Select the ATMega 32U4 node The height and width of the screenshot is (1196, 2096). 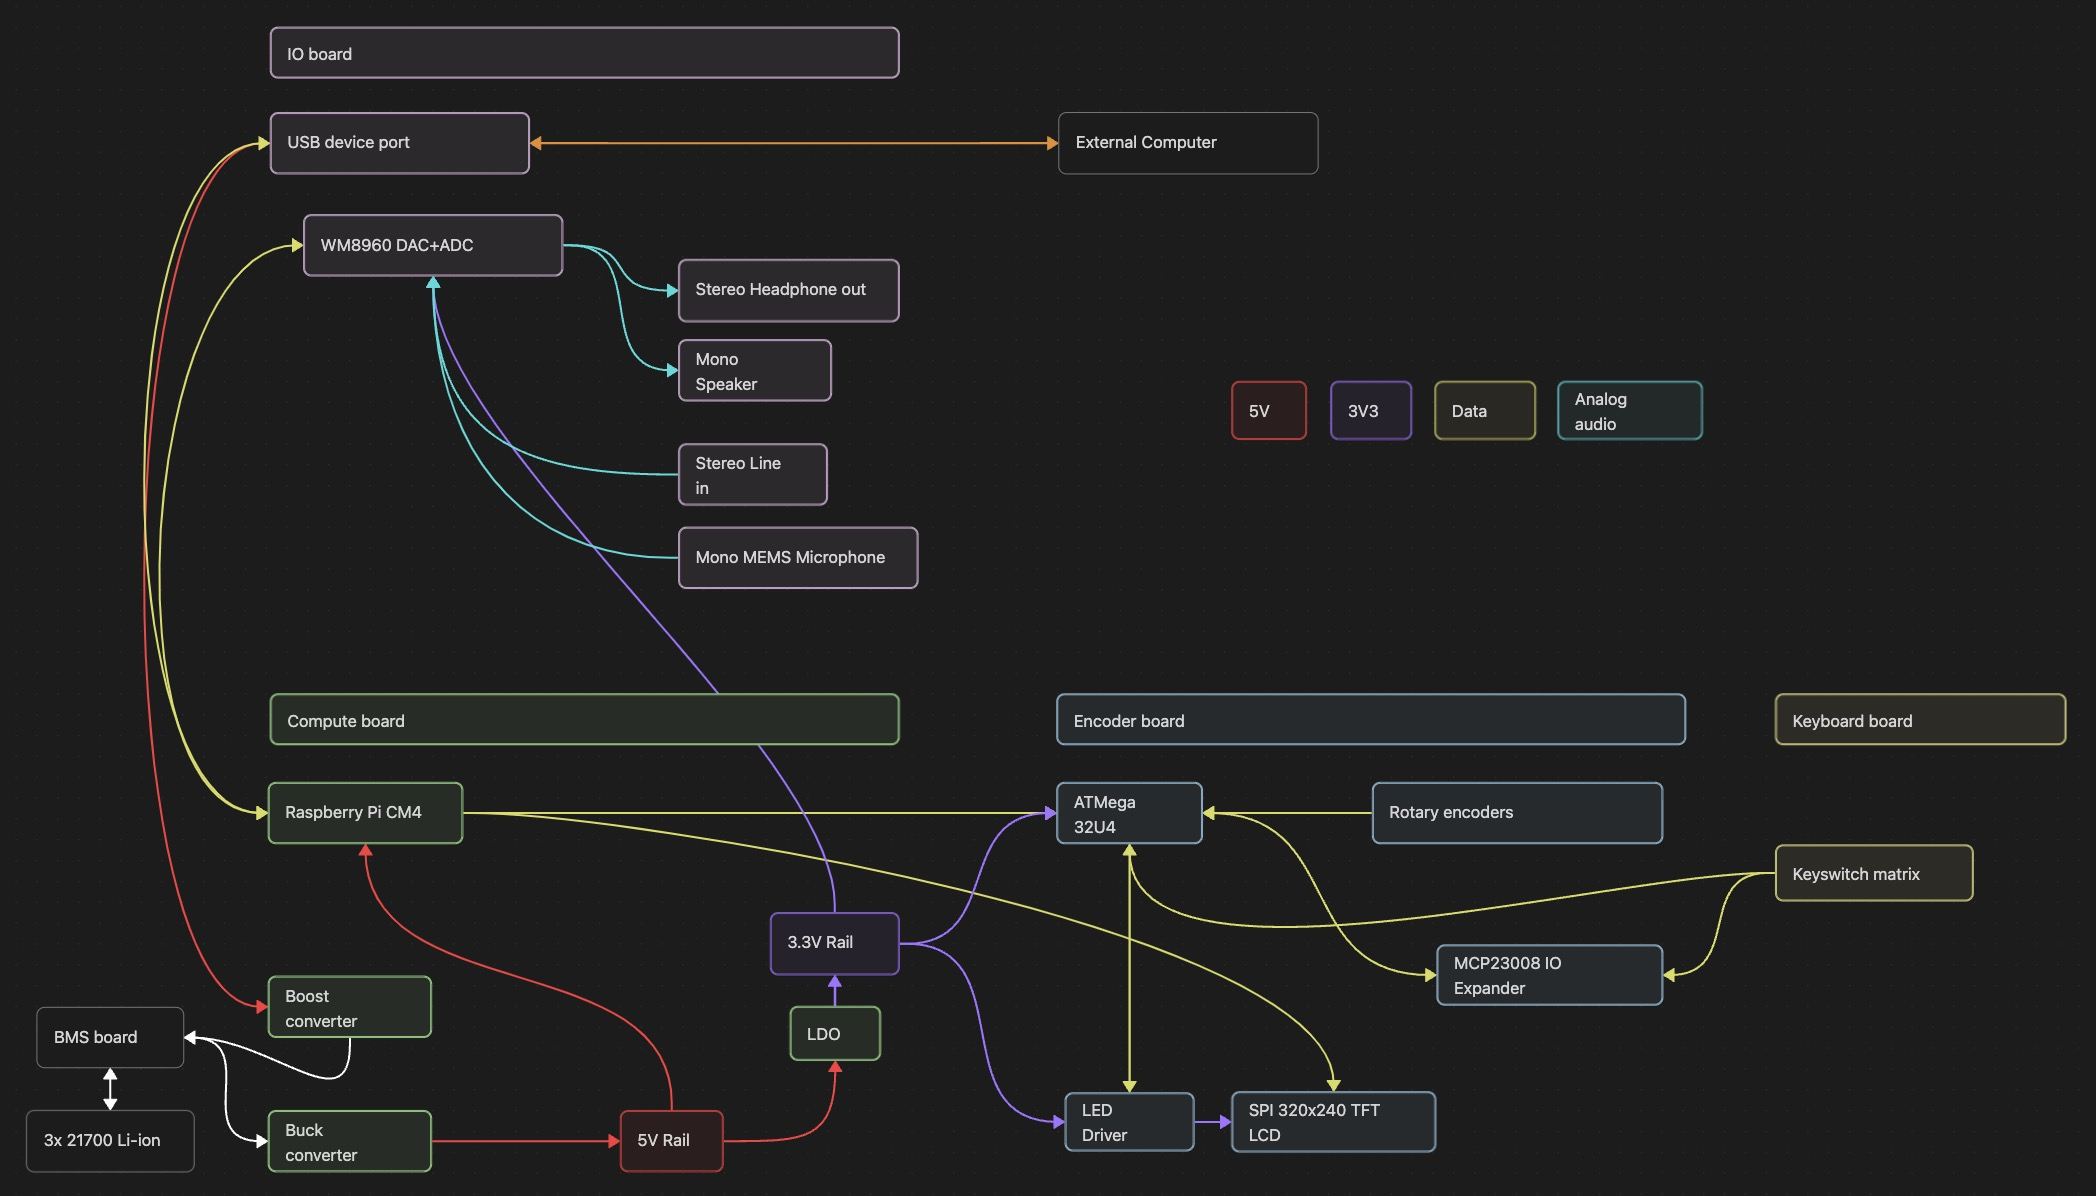coord(1128,814)
